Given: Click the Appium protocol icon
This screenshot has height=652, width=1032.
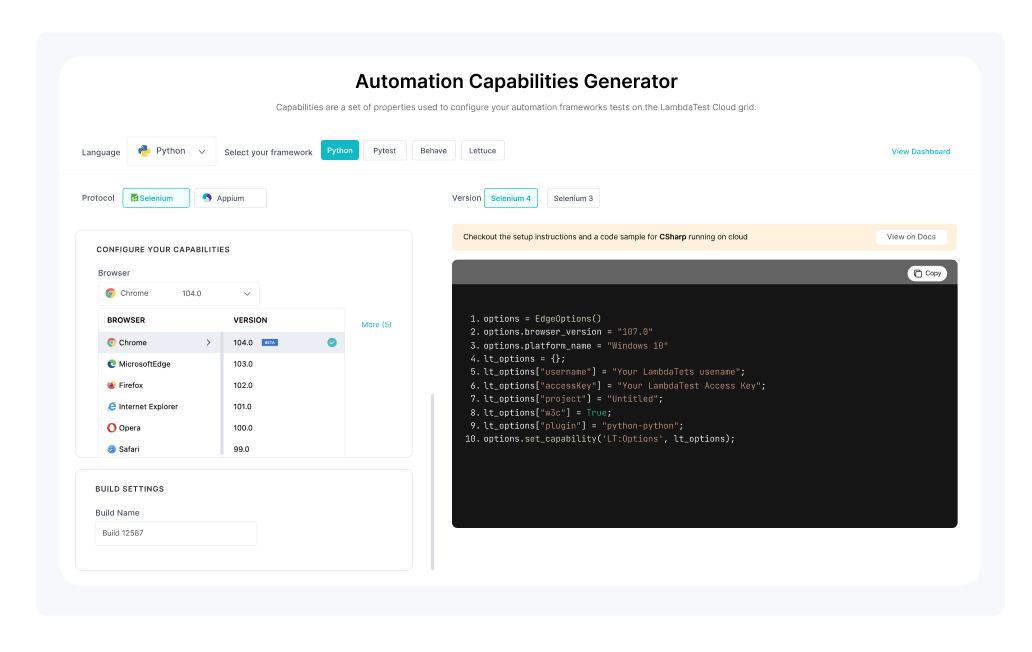Looking at the screenshot, I should pyautogui.click(x=206, y=197).
